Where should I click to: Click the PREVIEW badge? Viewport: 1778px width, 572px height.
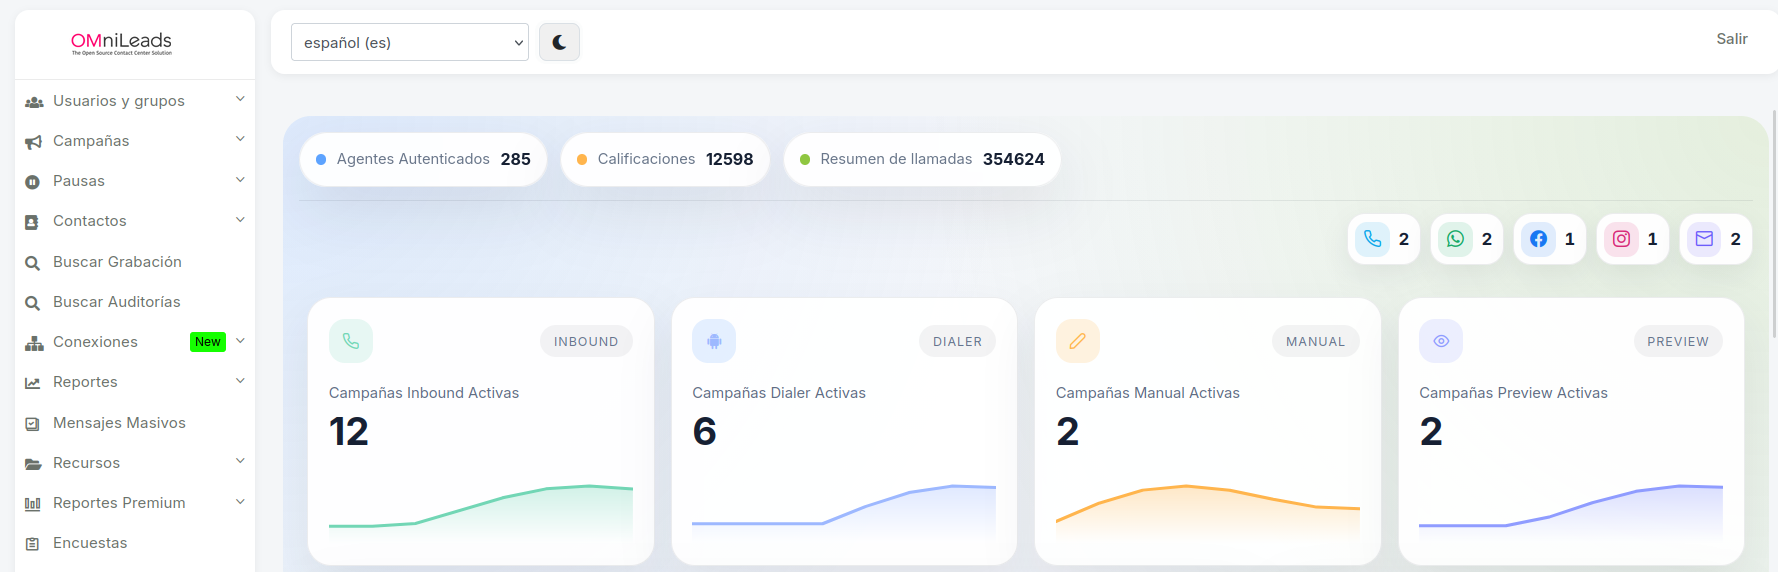tap(1678, 341)
